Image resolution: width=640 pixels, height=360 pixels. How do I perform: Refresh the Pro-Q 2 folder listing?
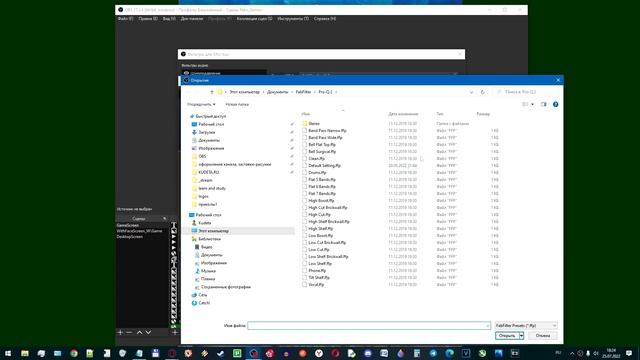coord(482,92)
